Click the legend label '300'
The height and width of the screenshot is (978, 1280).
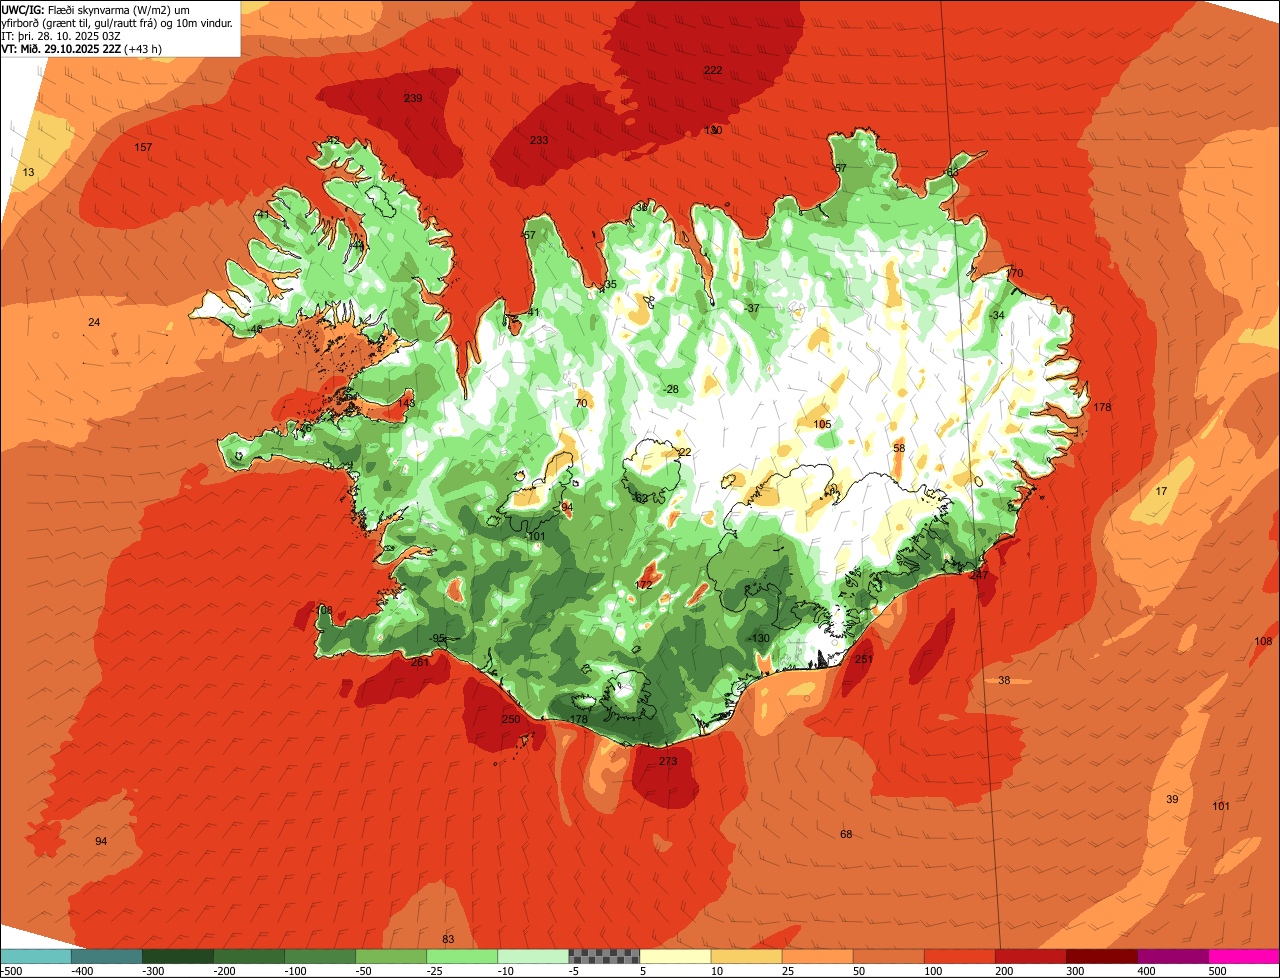[1077, 971]
